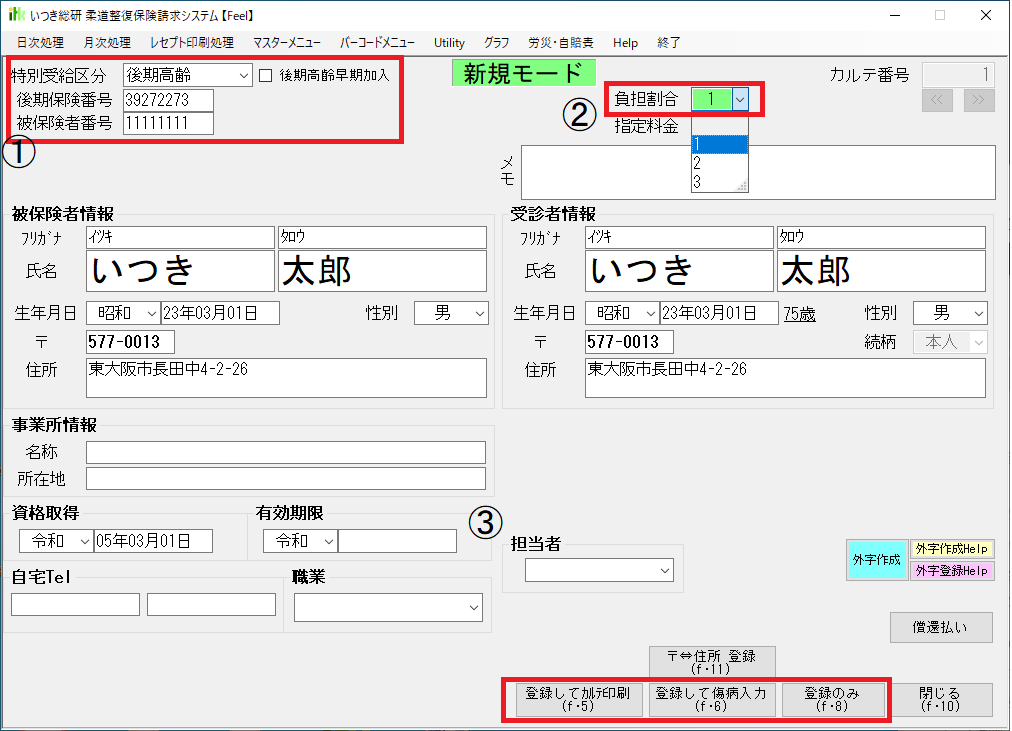Click the 75歳 age link
This screenshot has width=1012, height=731.
799,314
